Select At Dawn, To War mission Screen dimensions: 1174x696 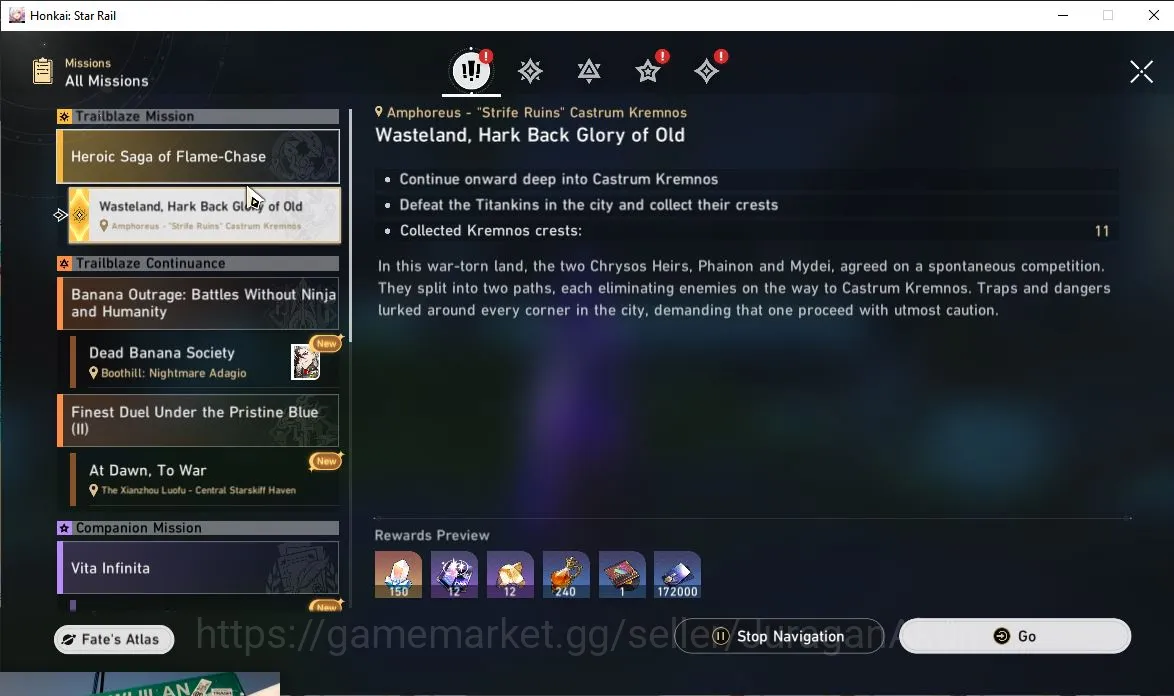pyautogui.click(x=204, y=479)
